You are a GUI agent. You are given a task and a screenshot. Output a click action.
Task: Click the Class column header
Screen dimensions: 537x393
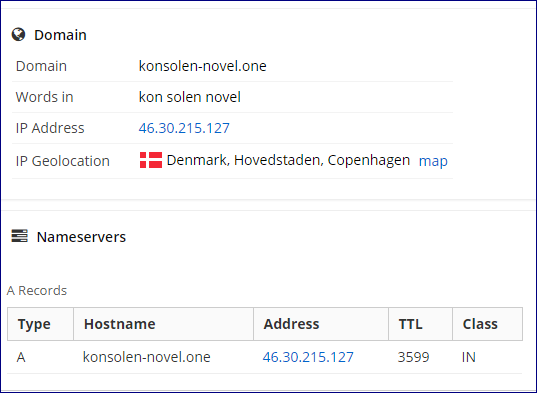click(487, 324)
